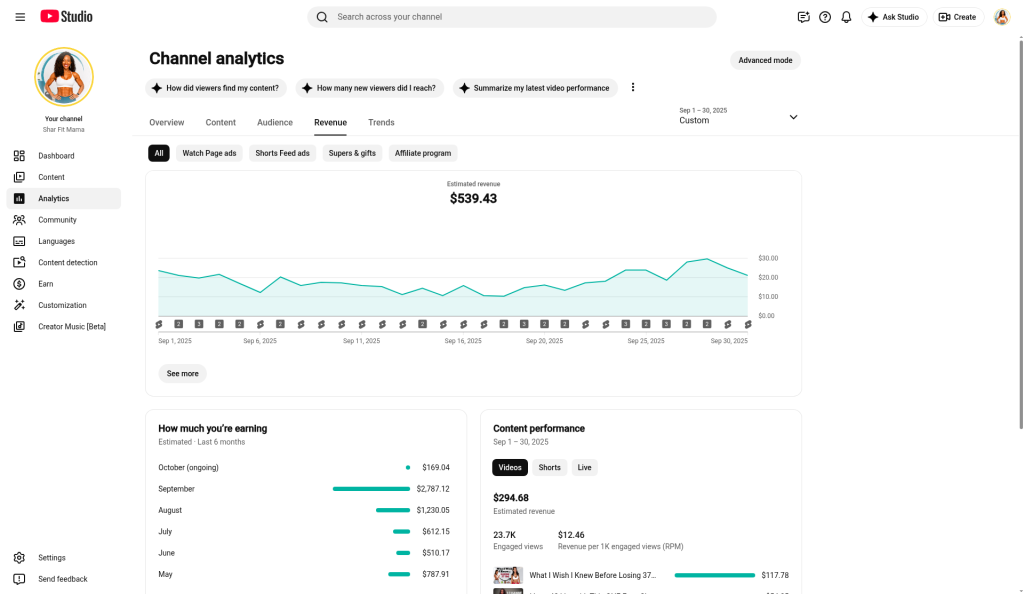Viewport: 1024px width, 594px height.
Task: Open the notifications bell
Action: pyautogui.click(x=846, y=17)
